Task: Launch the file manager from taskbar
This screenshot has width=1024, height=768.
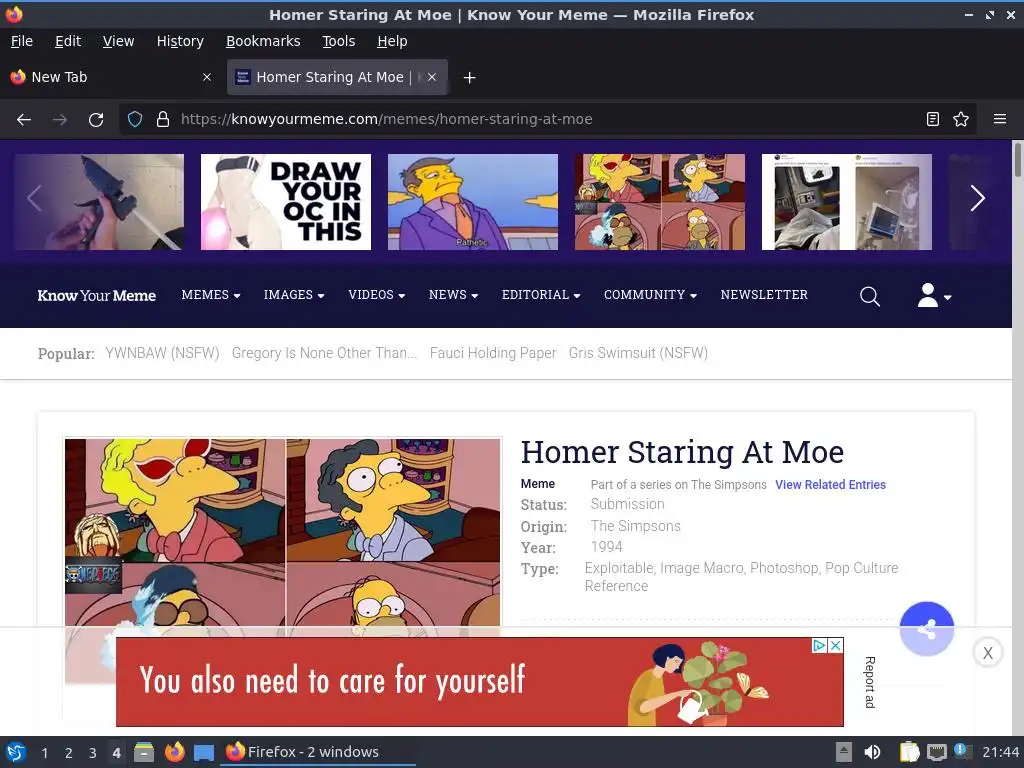Action: pyautogui.click(x=144, y=752)
